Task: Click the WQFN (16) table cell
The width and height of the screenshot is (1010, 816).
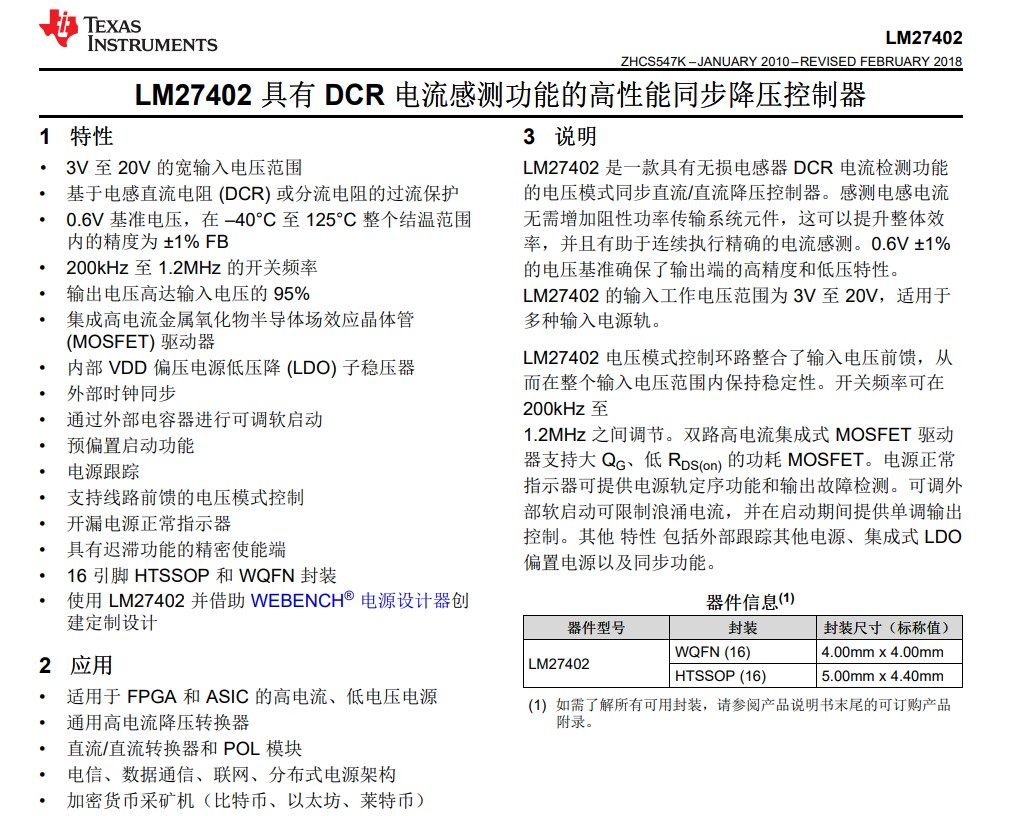Action: coord(743,652)
